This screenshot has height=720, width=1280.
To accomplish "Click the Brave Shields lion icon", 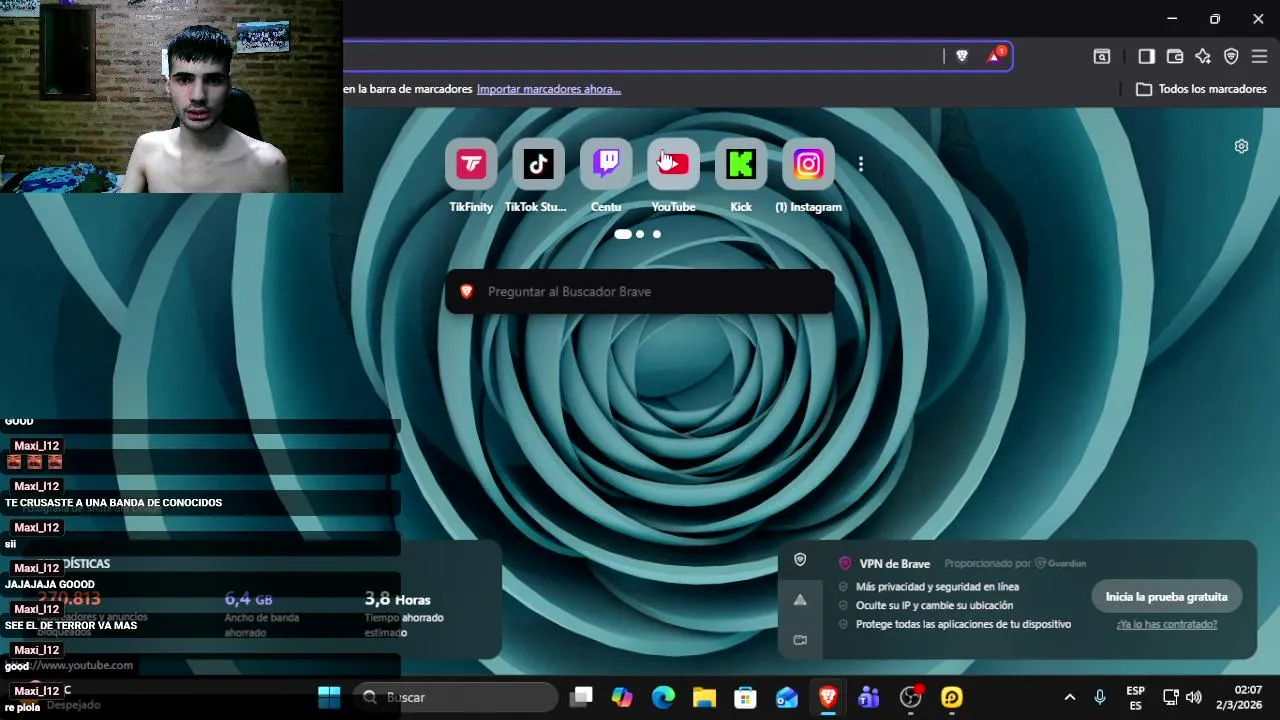I will point(962,56).
